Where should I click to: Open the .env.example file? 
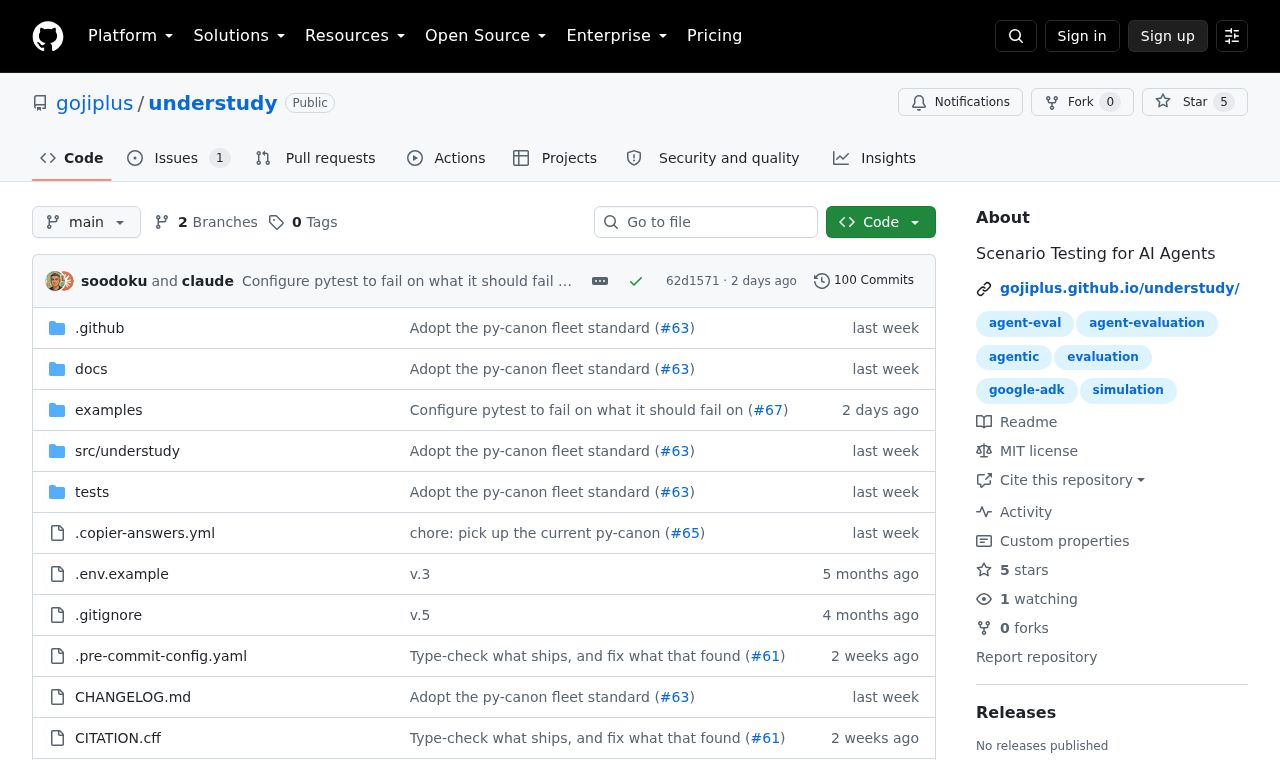coord(122,574)
